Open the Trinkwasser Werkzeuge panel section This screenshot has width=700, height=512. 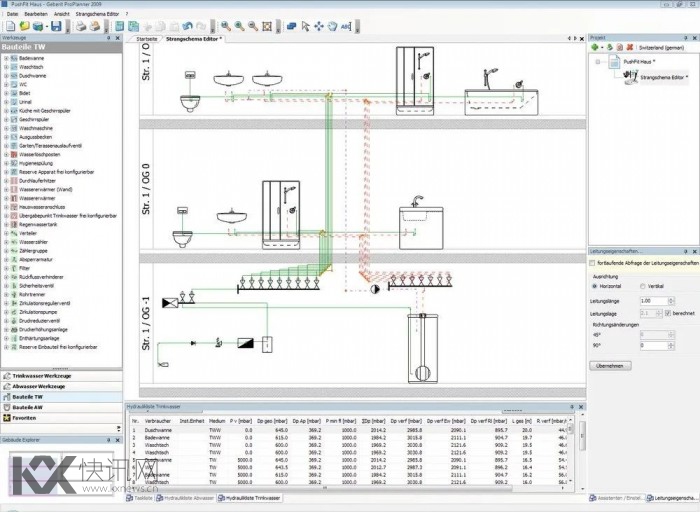40,375
